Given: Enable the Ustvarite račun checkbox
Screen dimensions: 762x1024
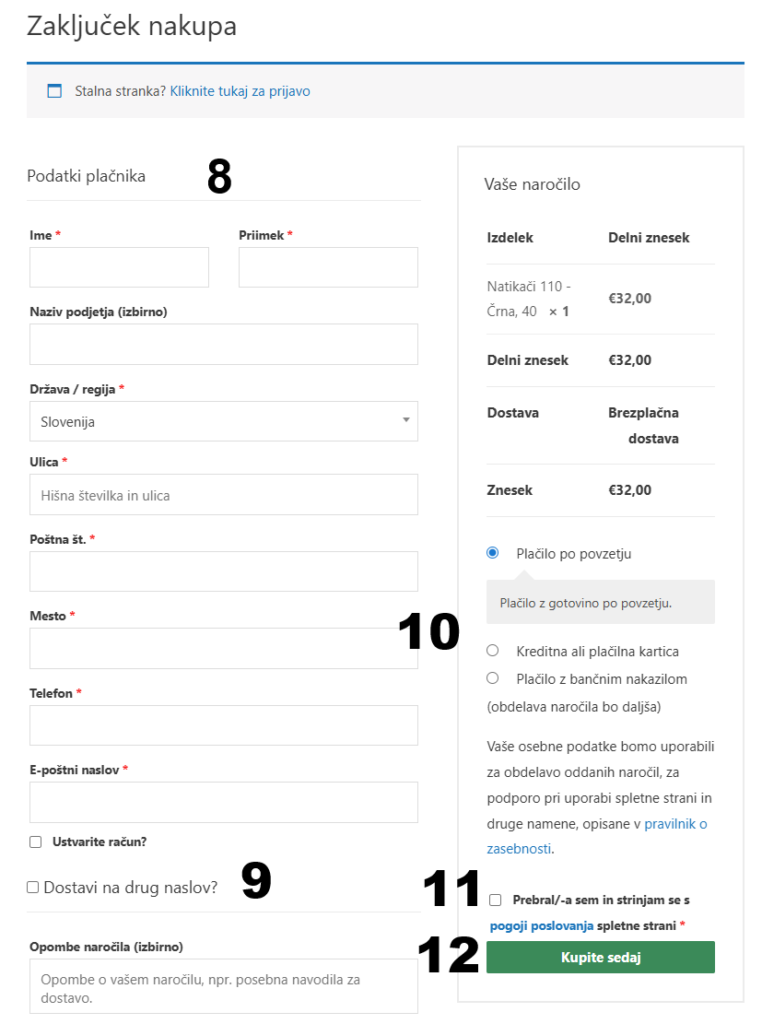Looking at the screenshot, I should pyautogui.click(x=36, y=842).
